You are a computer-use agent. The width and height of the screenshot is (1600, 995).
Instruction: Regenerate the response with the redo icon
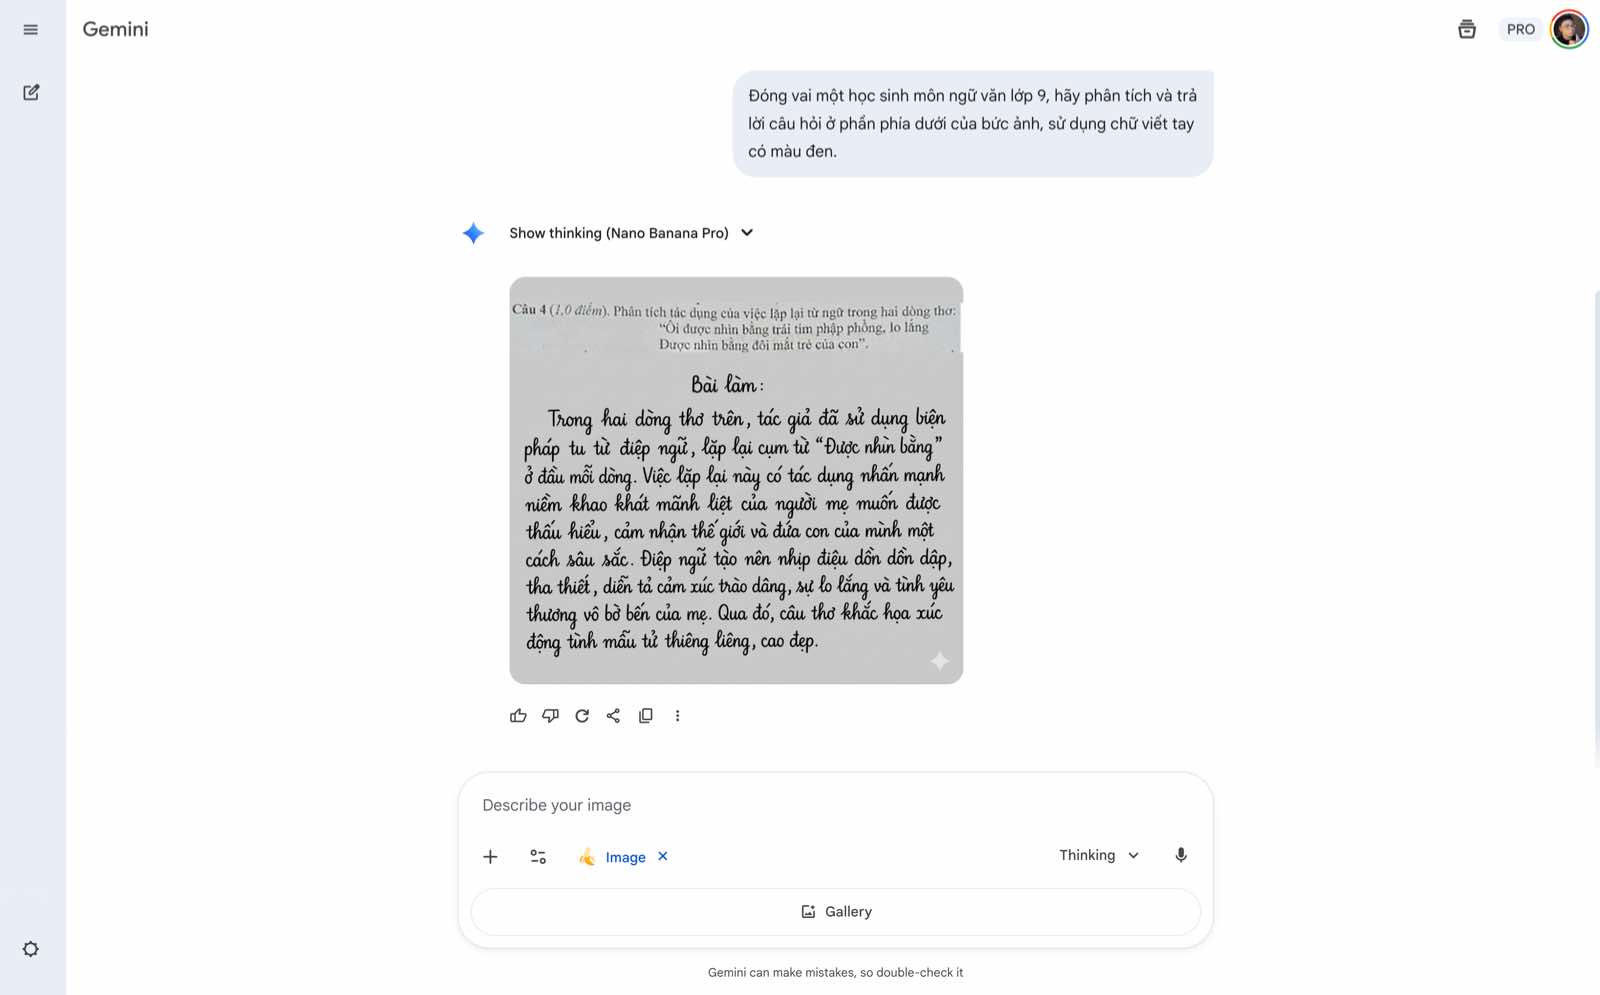582,716
